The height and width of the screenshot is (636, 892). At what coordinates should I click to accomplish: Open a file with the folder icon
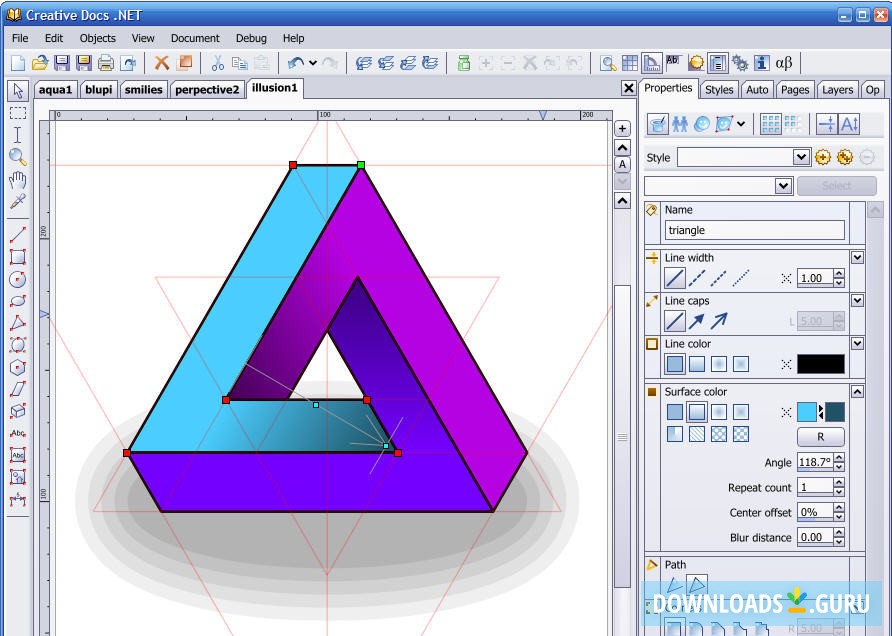tap(40, 63)
